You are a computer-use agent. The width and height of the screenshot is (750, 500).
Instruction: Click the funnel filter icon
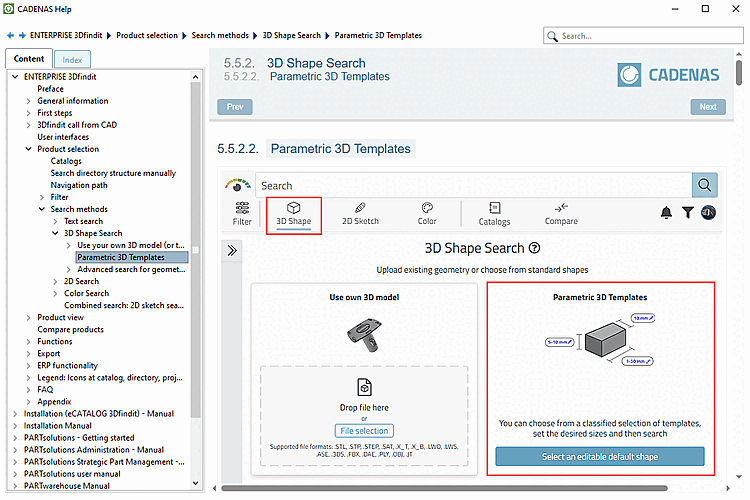(687, 212)
